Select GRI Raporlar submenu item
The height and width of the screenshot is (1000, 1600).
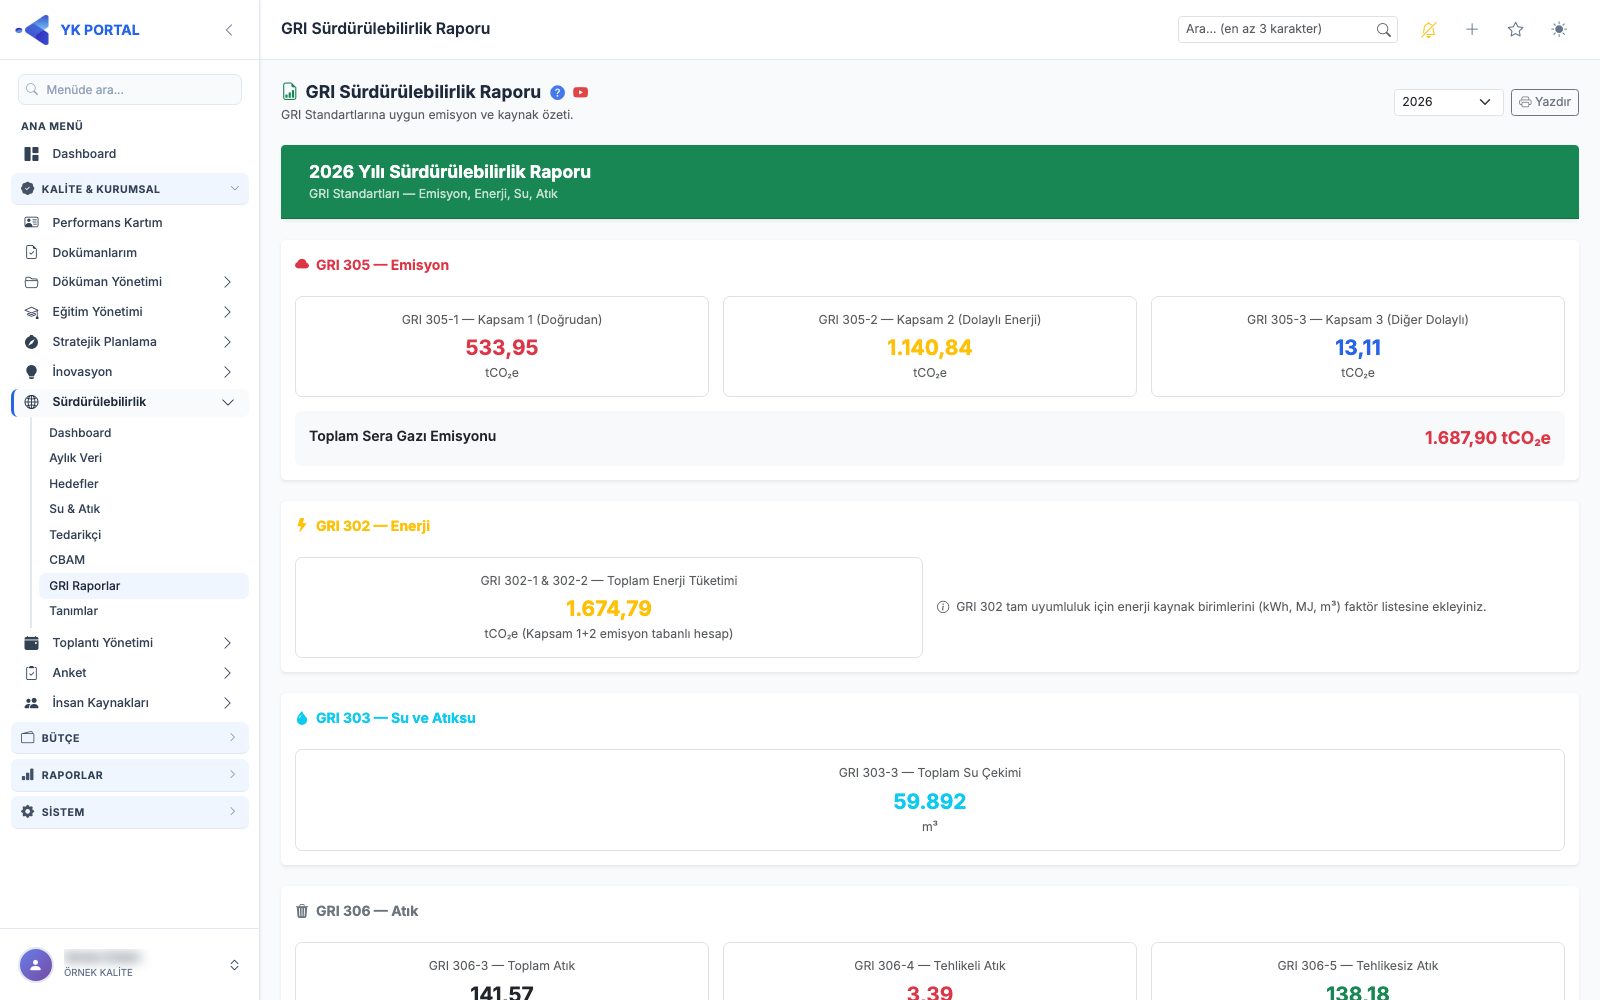coord(144,586)
